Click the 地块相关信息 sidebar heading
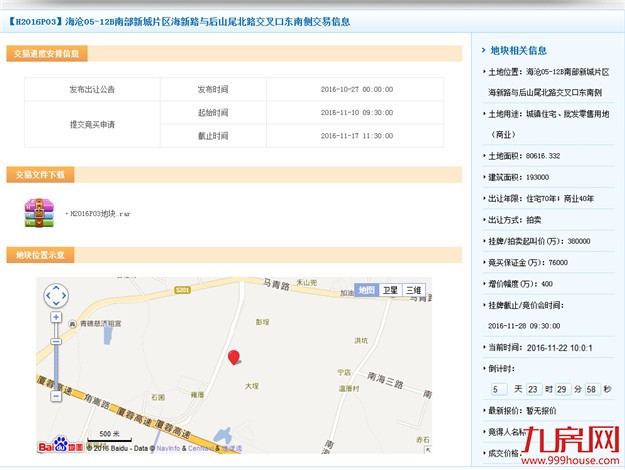The width and height of the screenshot is (625, 470). click(519, 51)
